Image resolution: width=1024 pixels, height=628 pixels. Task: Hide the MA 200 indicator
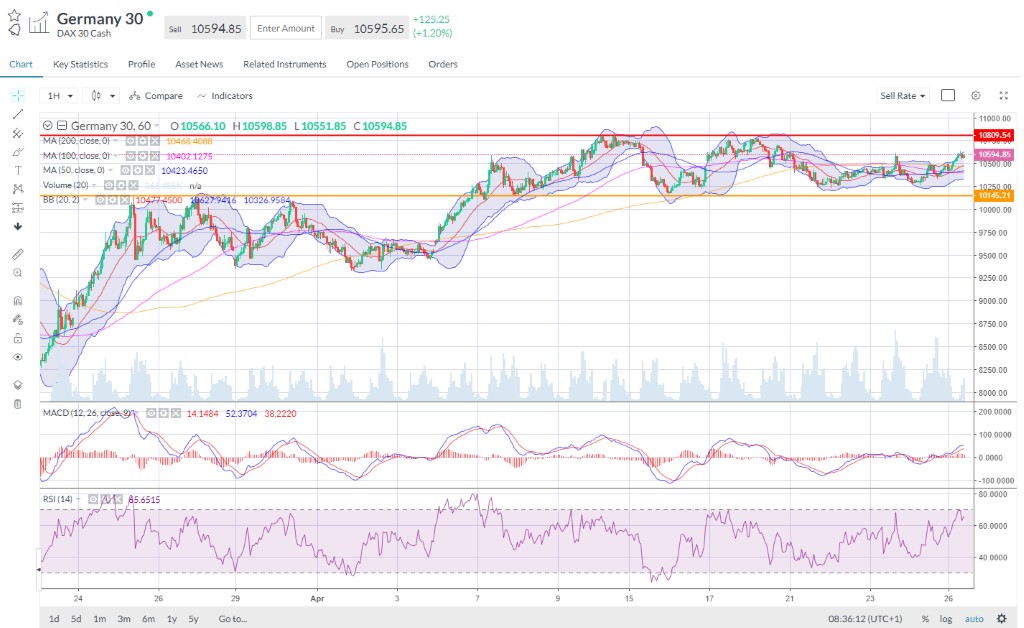[x=131, y=141]
